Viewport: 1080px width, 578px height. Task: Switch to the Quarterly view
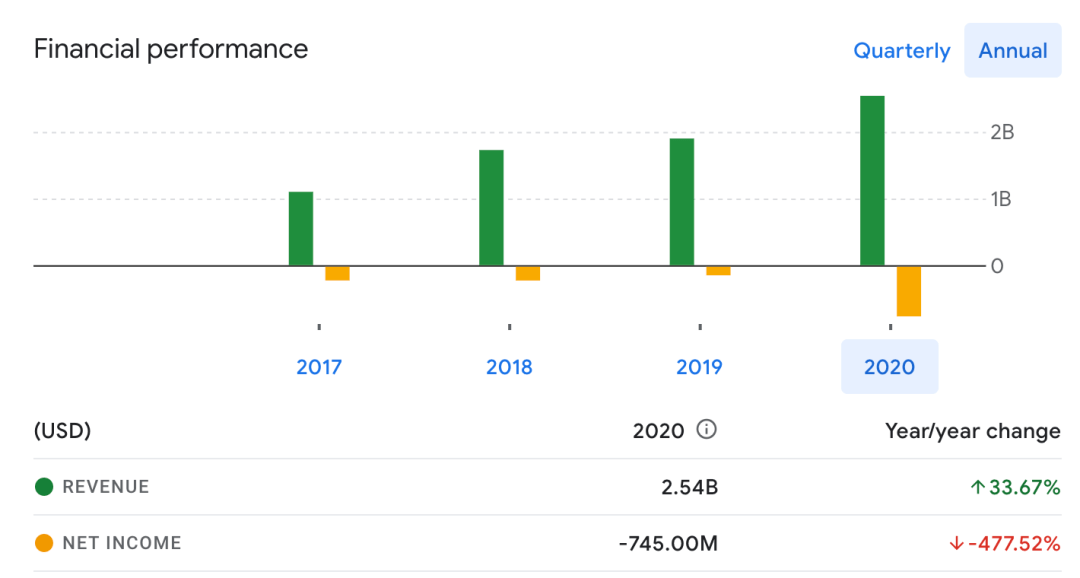pos(901,51)
